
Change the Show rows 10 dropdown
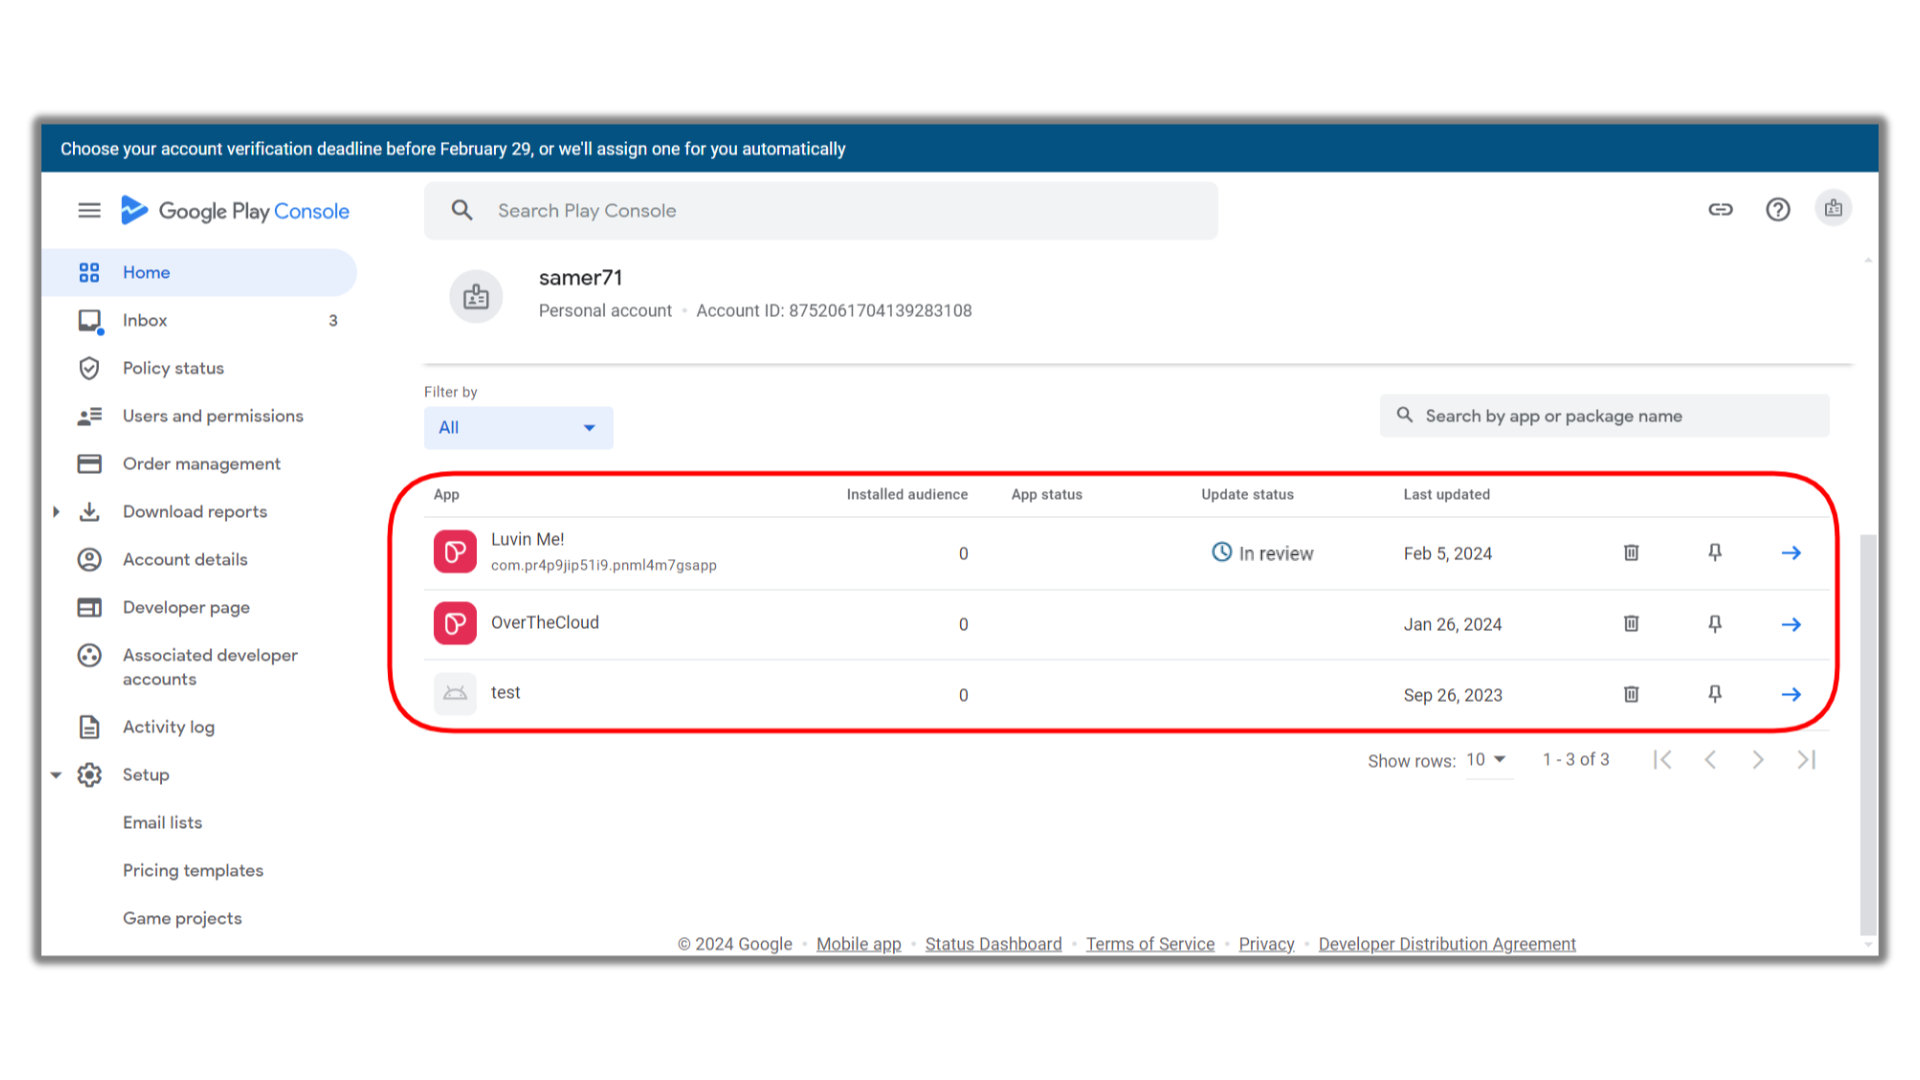[1487, 760]
